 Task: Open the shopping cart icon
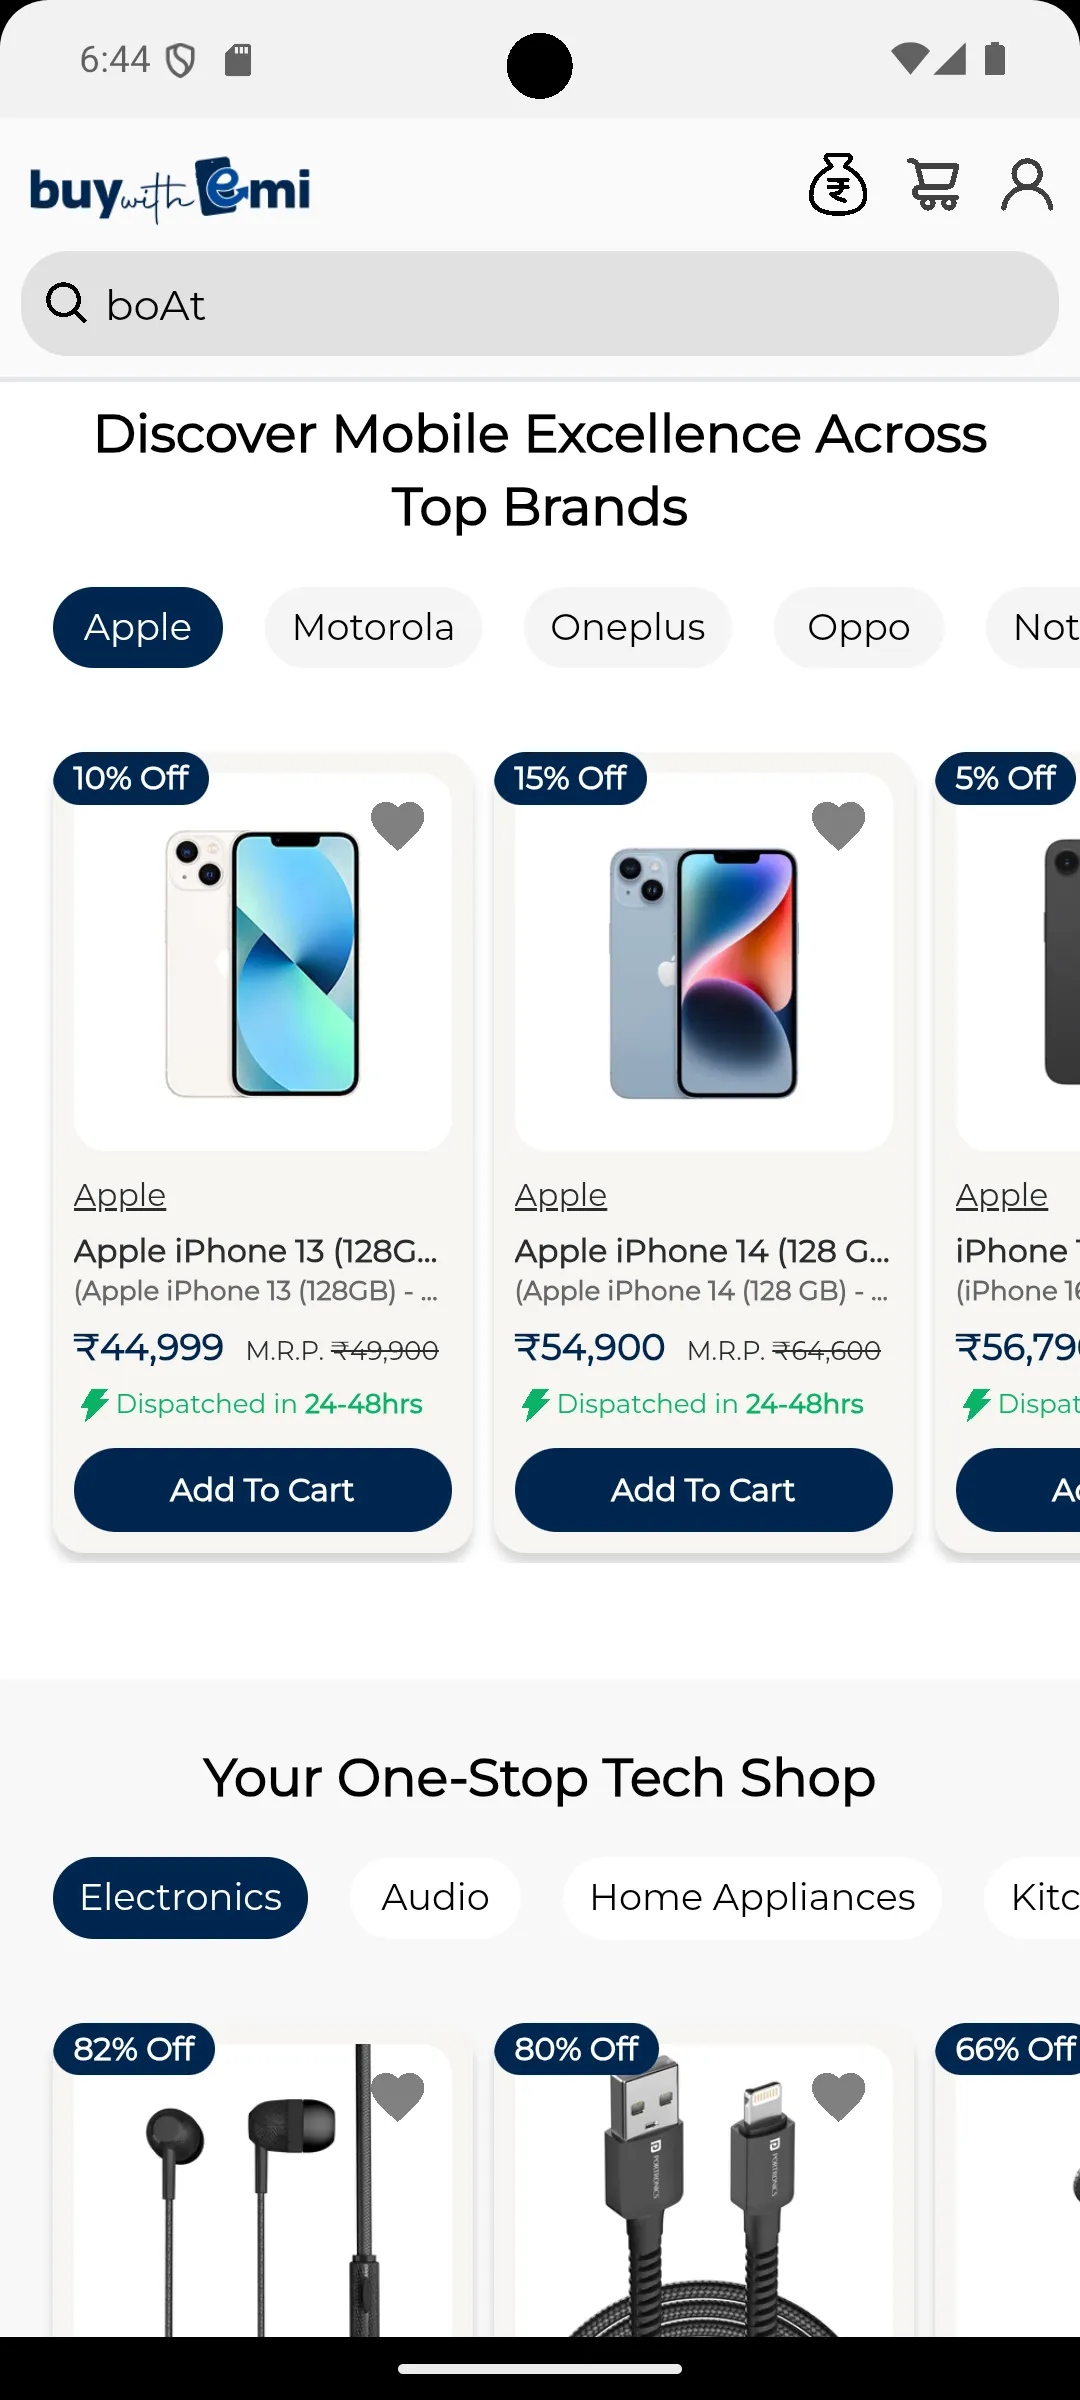point(934,184)
